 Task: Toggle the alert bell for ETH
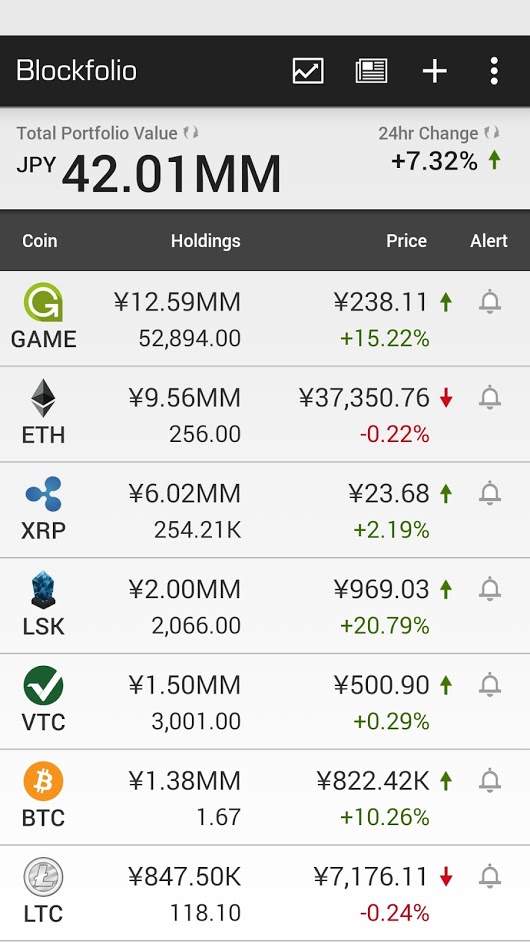tap(490, 398)
